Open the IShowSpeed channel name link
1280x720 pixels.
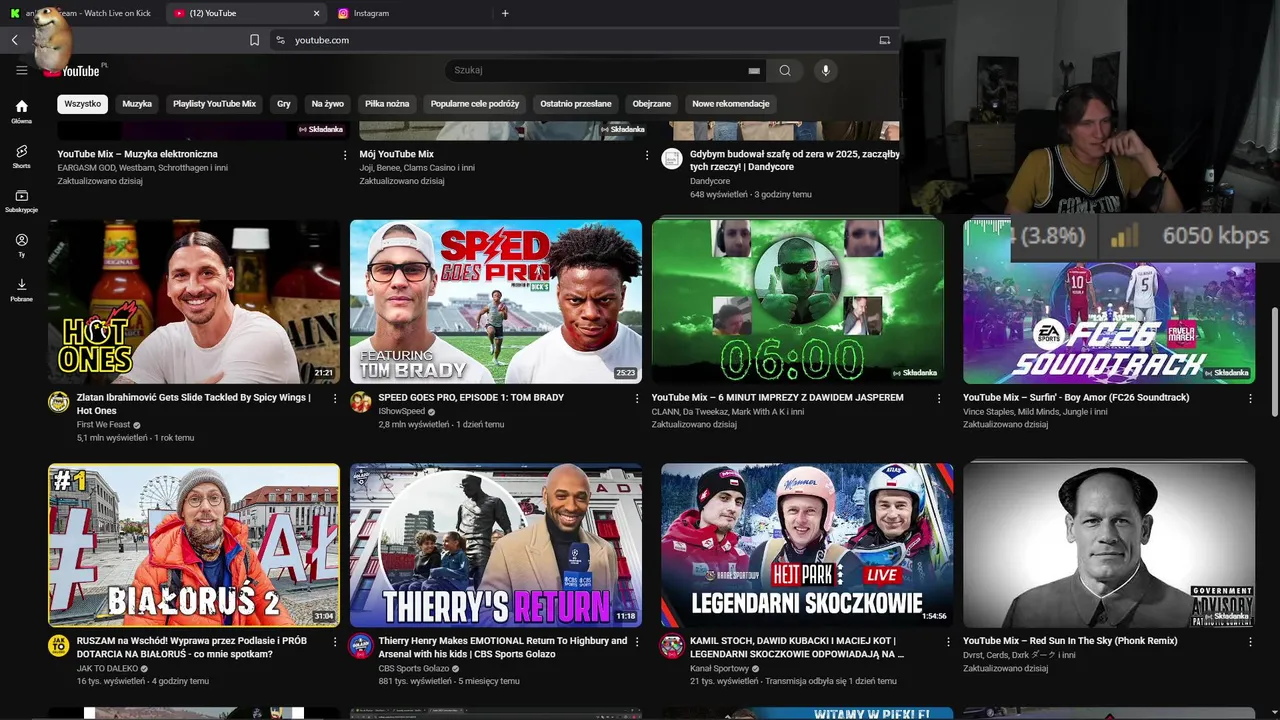tap(402, 411)
